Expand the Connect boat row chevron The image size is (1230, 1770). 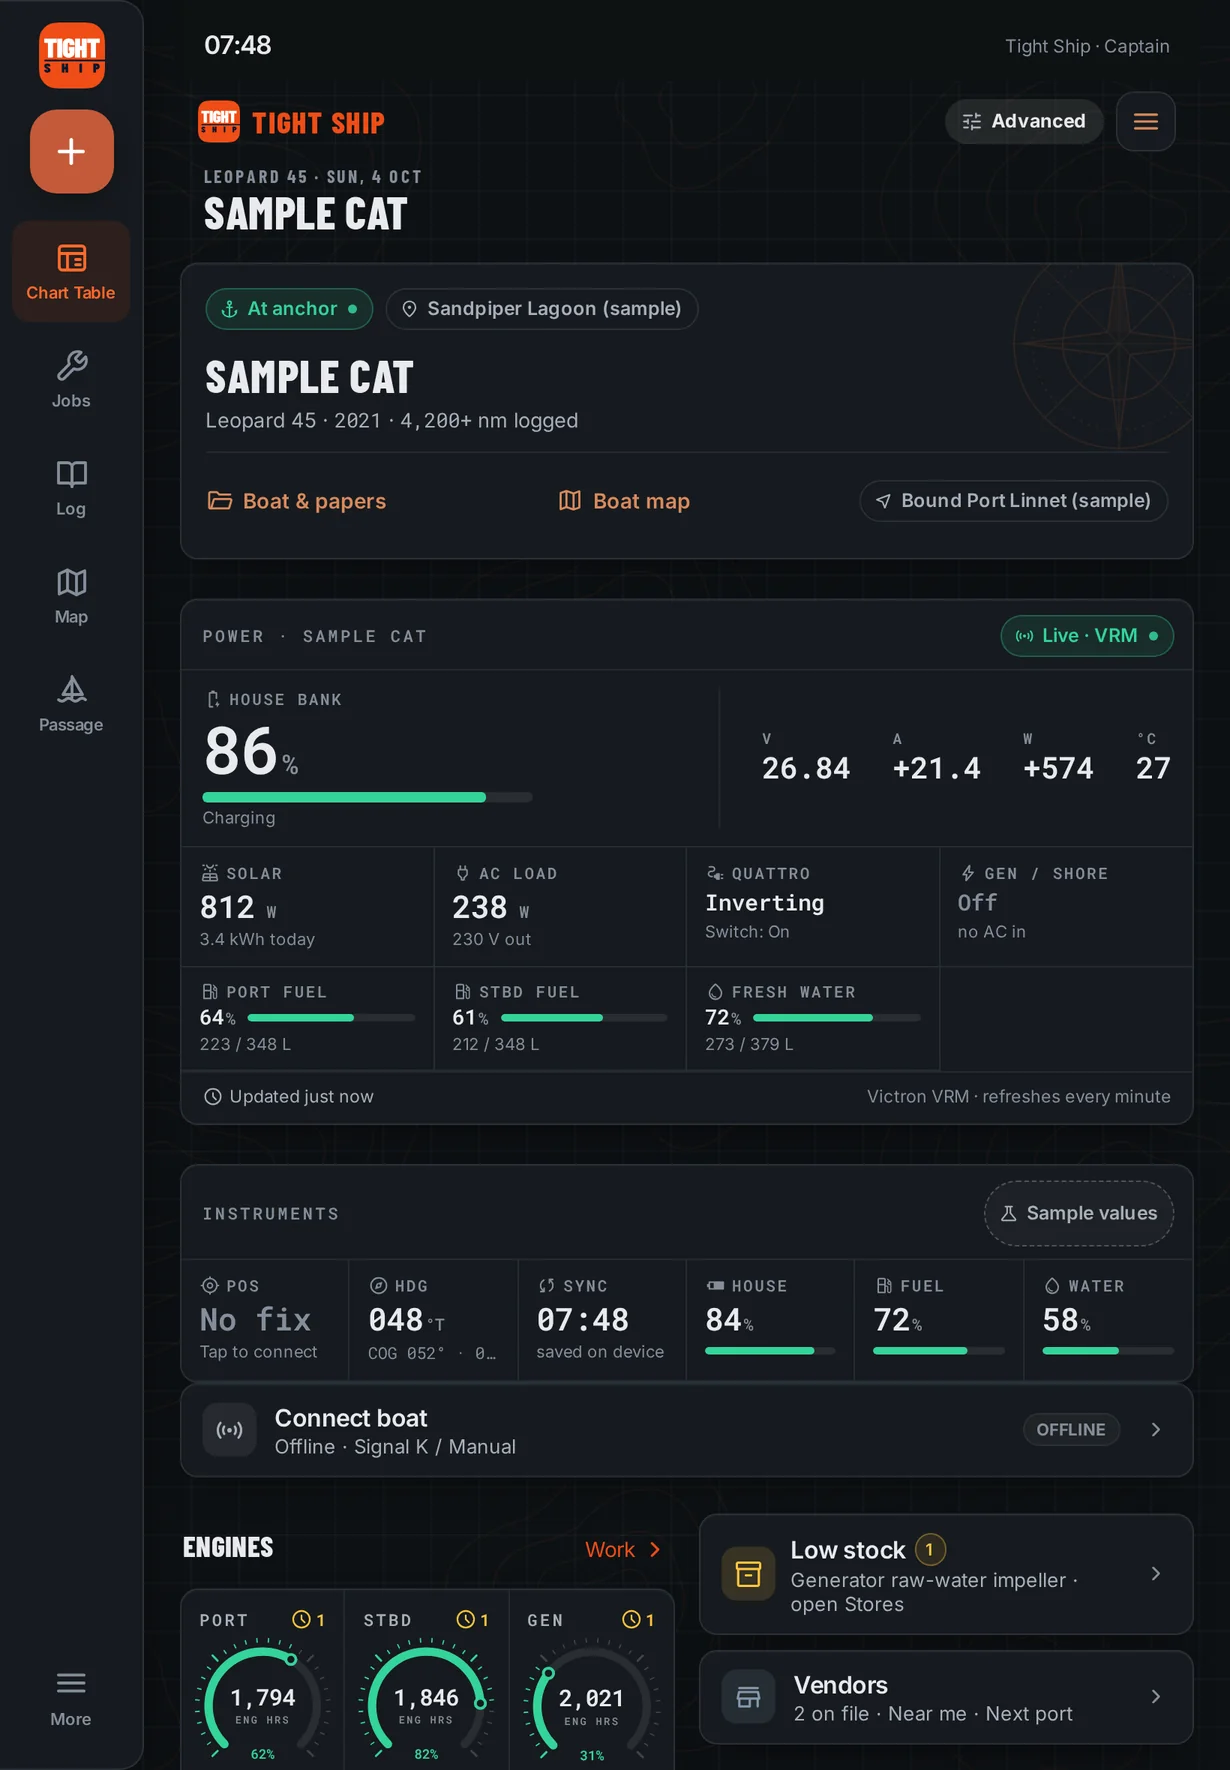(x=1156, y=1430)
